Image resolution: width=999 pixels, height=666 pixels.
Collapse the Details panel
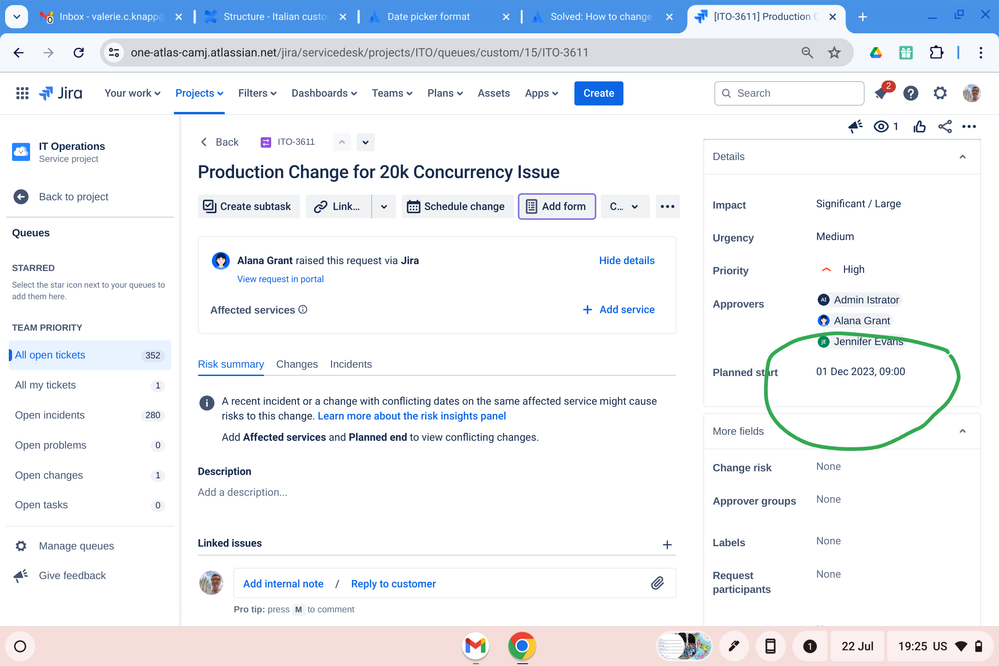[x=963, y=157]
